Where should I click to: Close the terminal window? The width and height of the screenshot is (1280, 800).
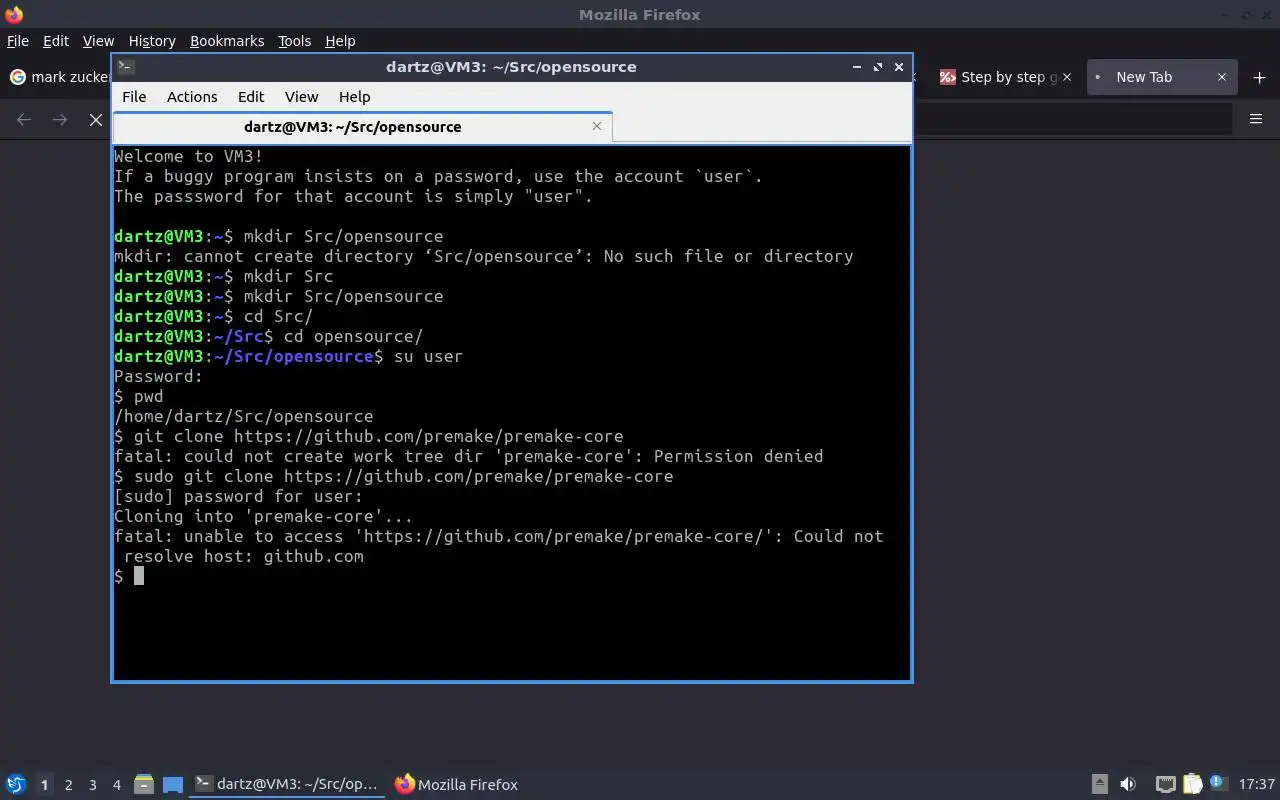coord(899,67)
